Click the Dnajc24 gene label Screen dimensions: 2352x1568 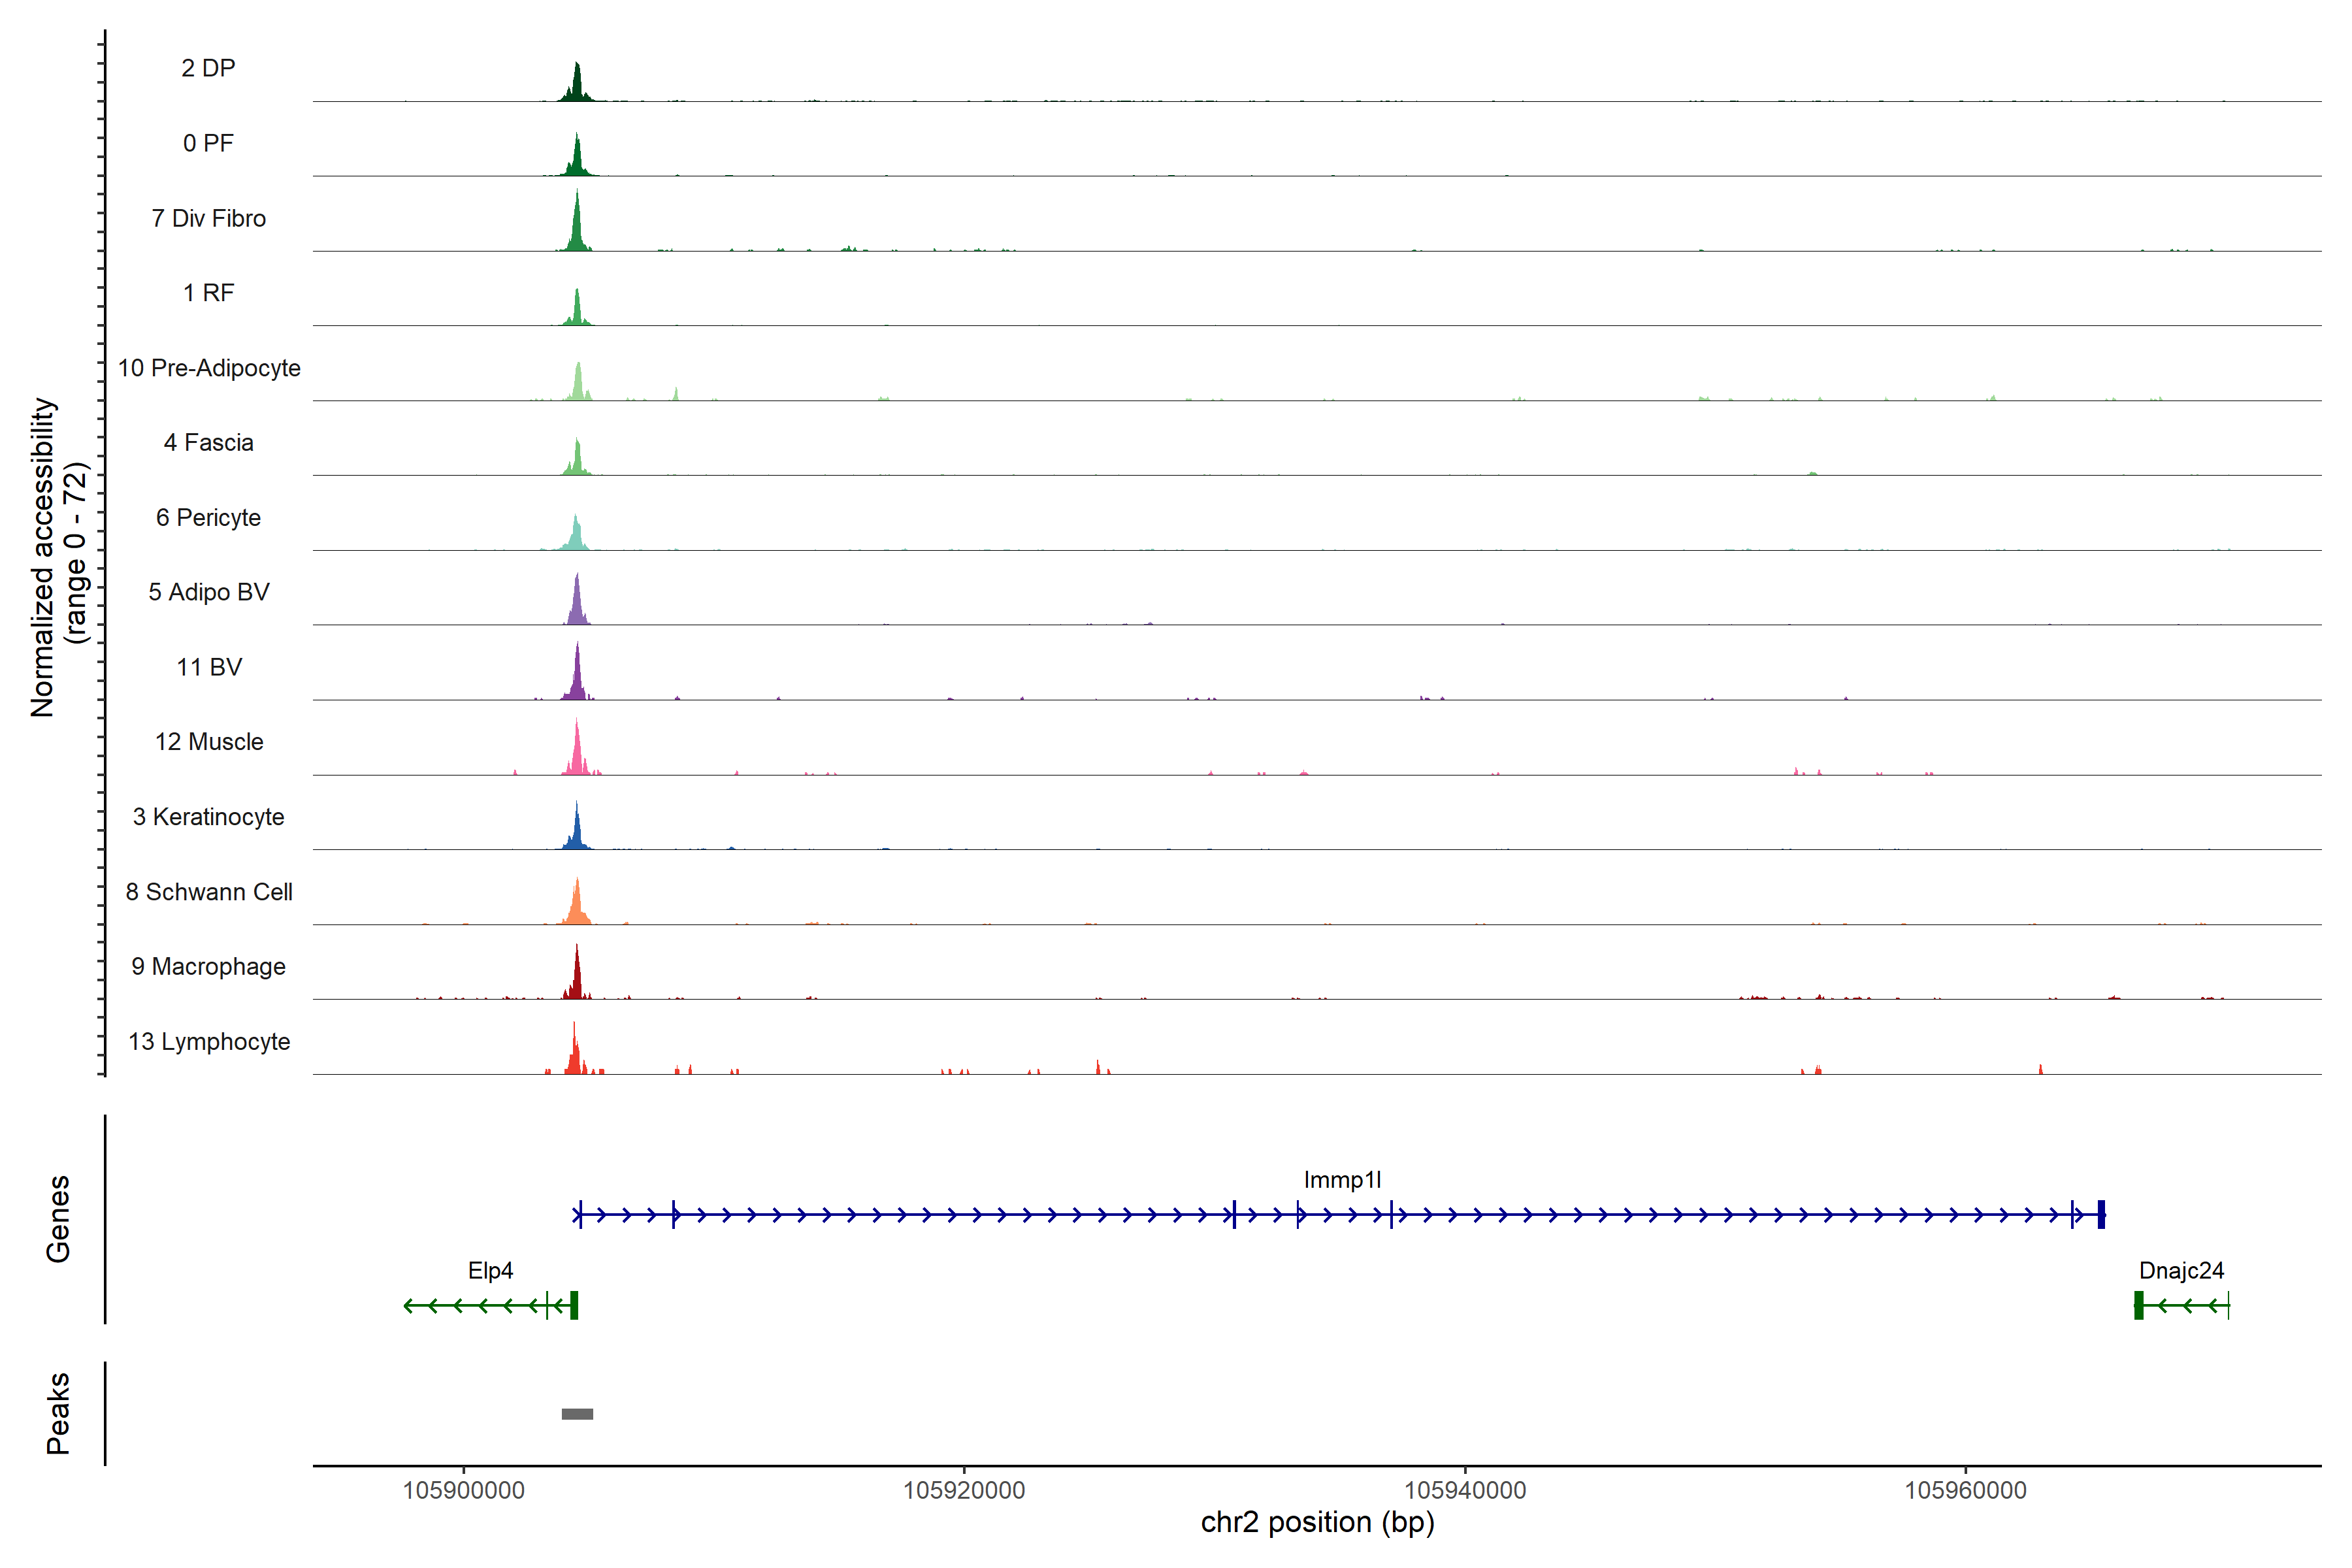2181,1270
